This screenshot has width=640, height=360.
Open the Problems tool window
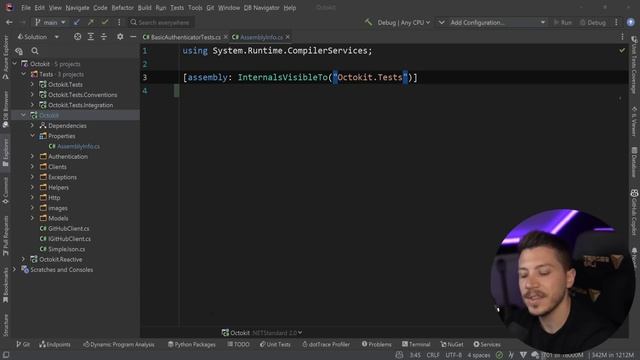tap(376, 344)
